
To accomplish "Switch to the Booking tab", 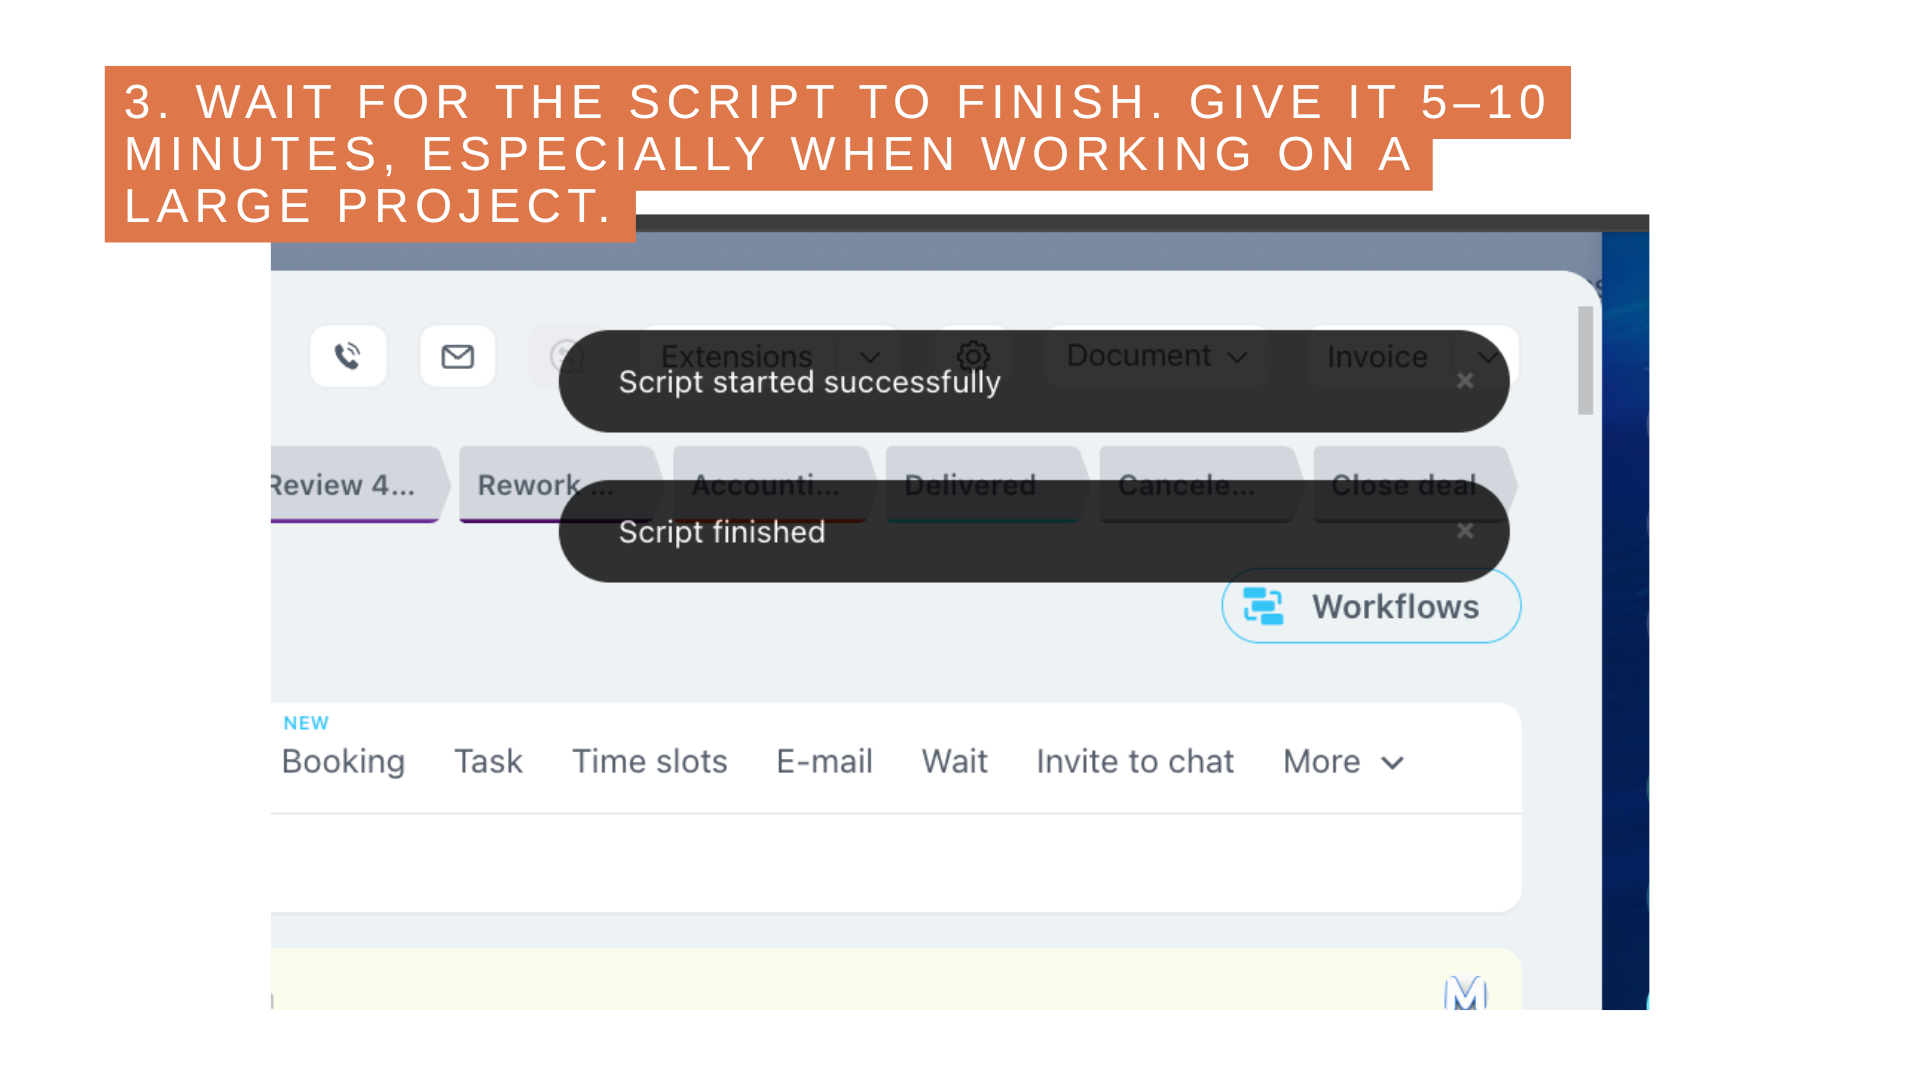I will click(343, 762).
